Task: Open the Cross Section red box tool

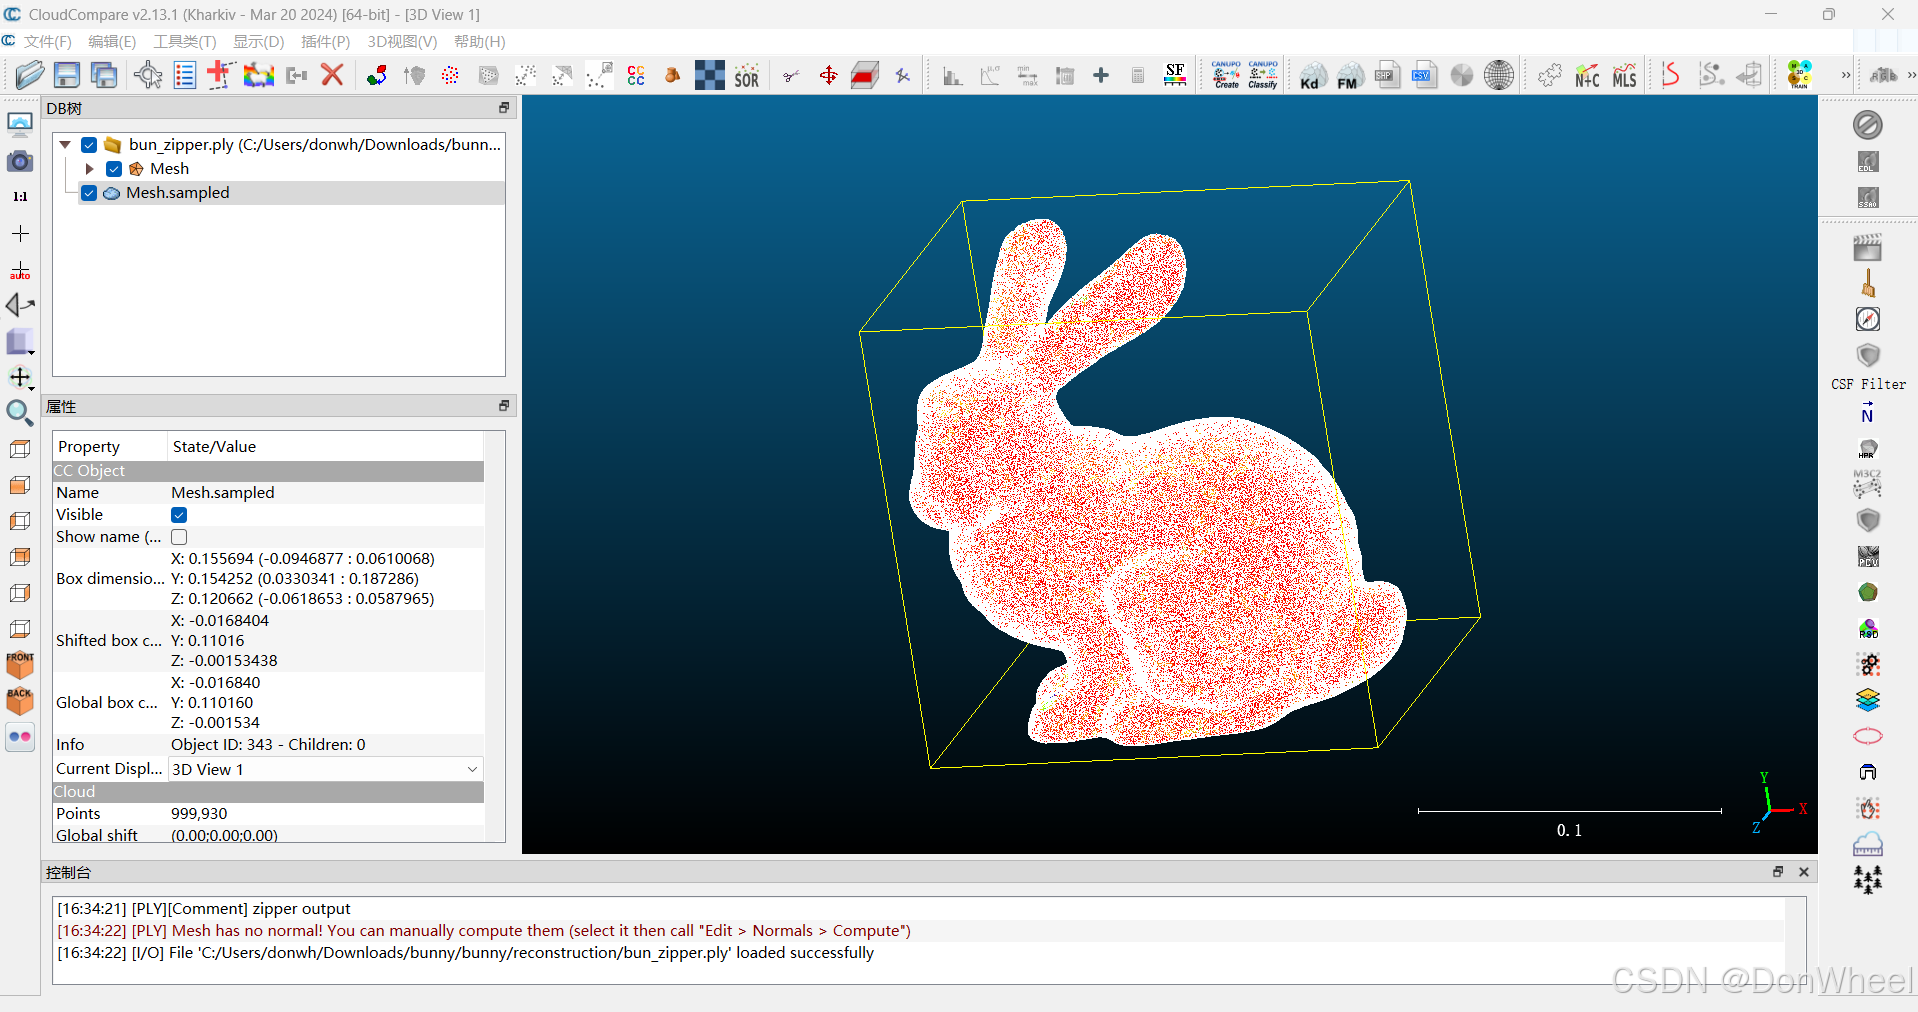Action: coord(865,76)
